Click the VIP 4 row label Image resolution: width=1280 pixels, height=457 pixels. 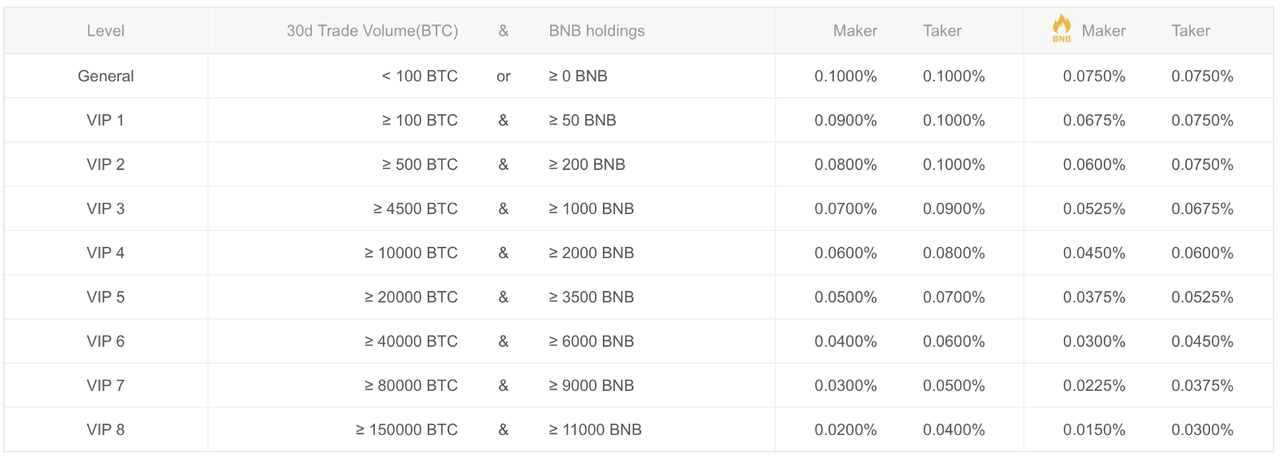point(106,253)
